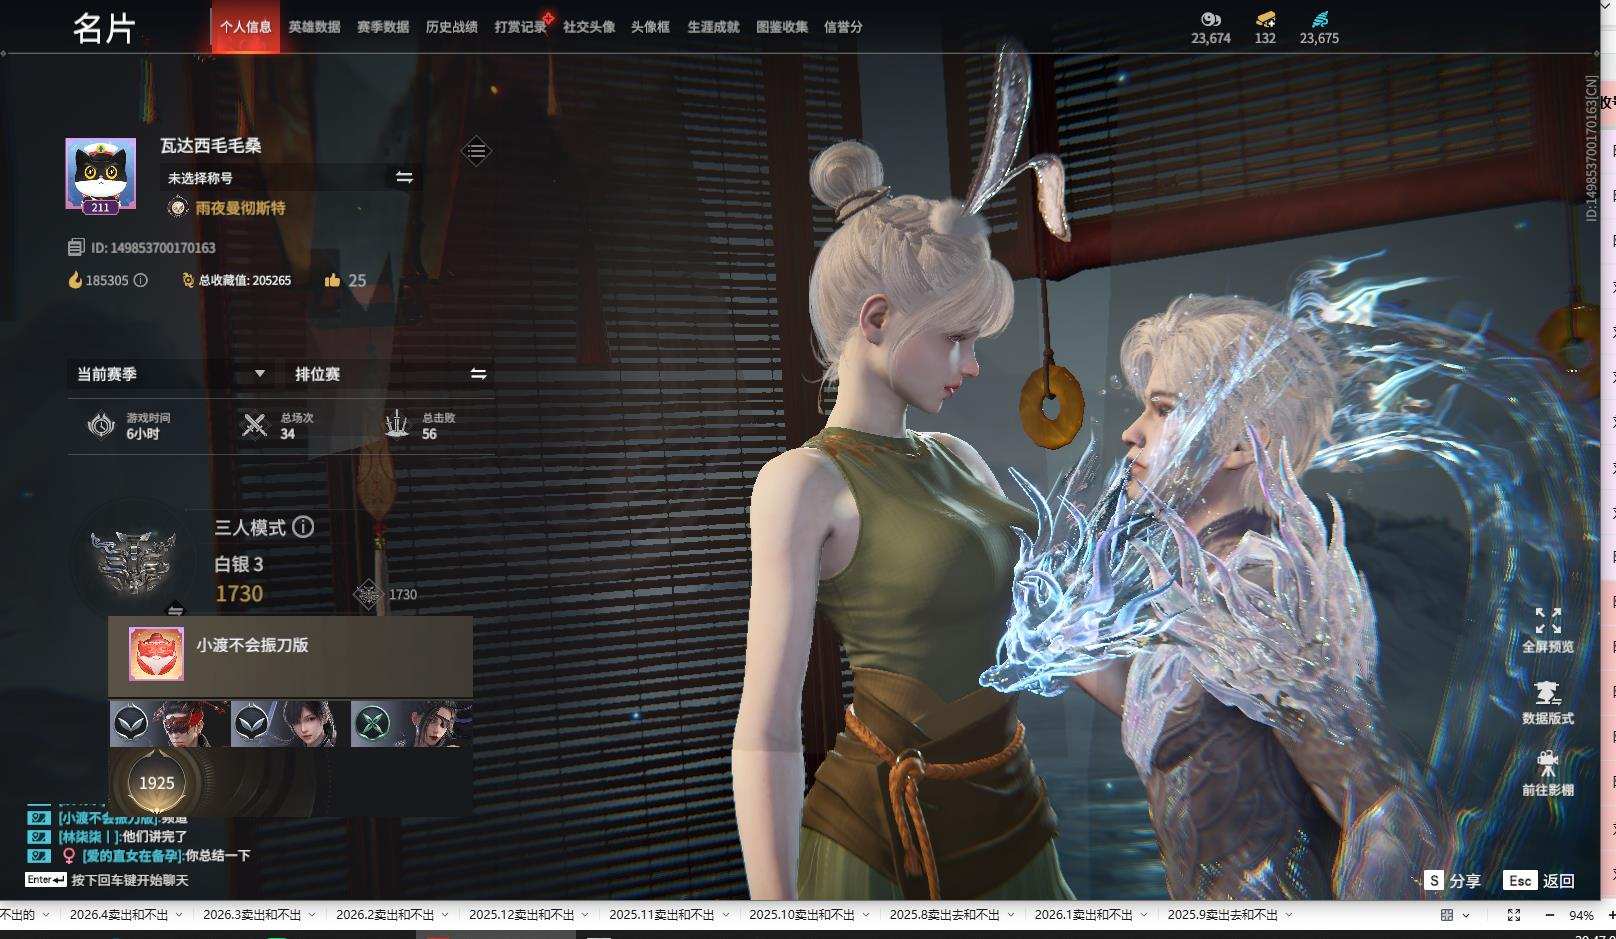Click the blue feather currency icon
The width and height of the screenshot is (1616, 939).
coord(1319,19)
